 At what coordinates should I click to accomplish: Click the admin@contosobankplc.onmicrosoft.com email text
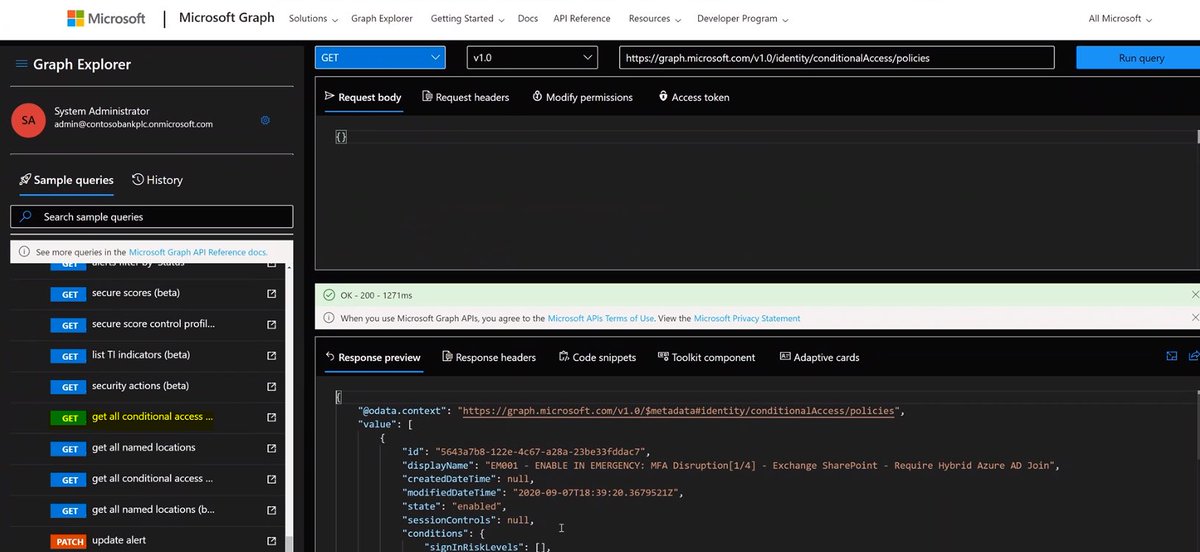(x=134, y=125)
